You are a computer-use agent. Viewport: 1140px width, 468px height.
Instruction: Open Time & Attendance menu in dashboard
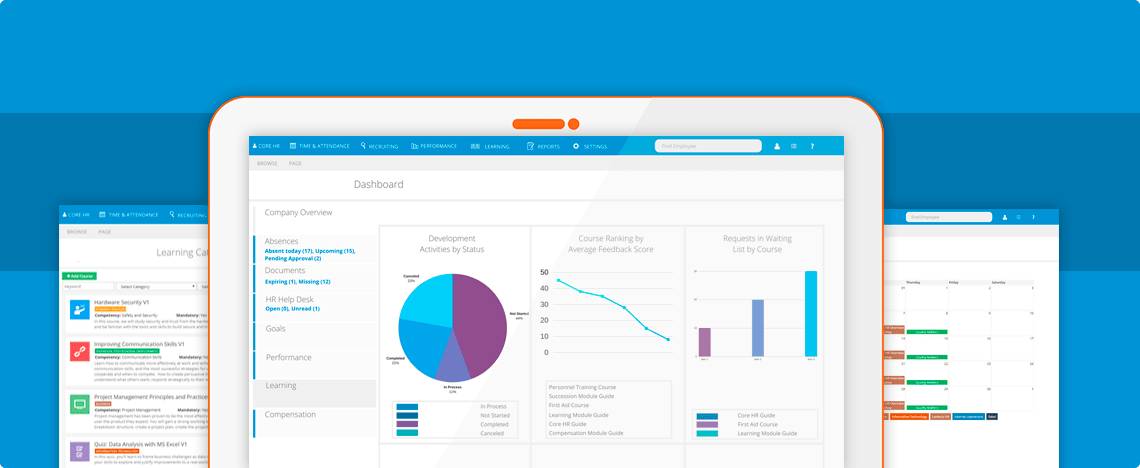click(x=319, y=146)
